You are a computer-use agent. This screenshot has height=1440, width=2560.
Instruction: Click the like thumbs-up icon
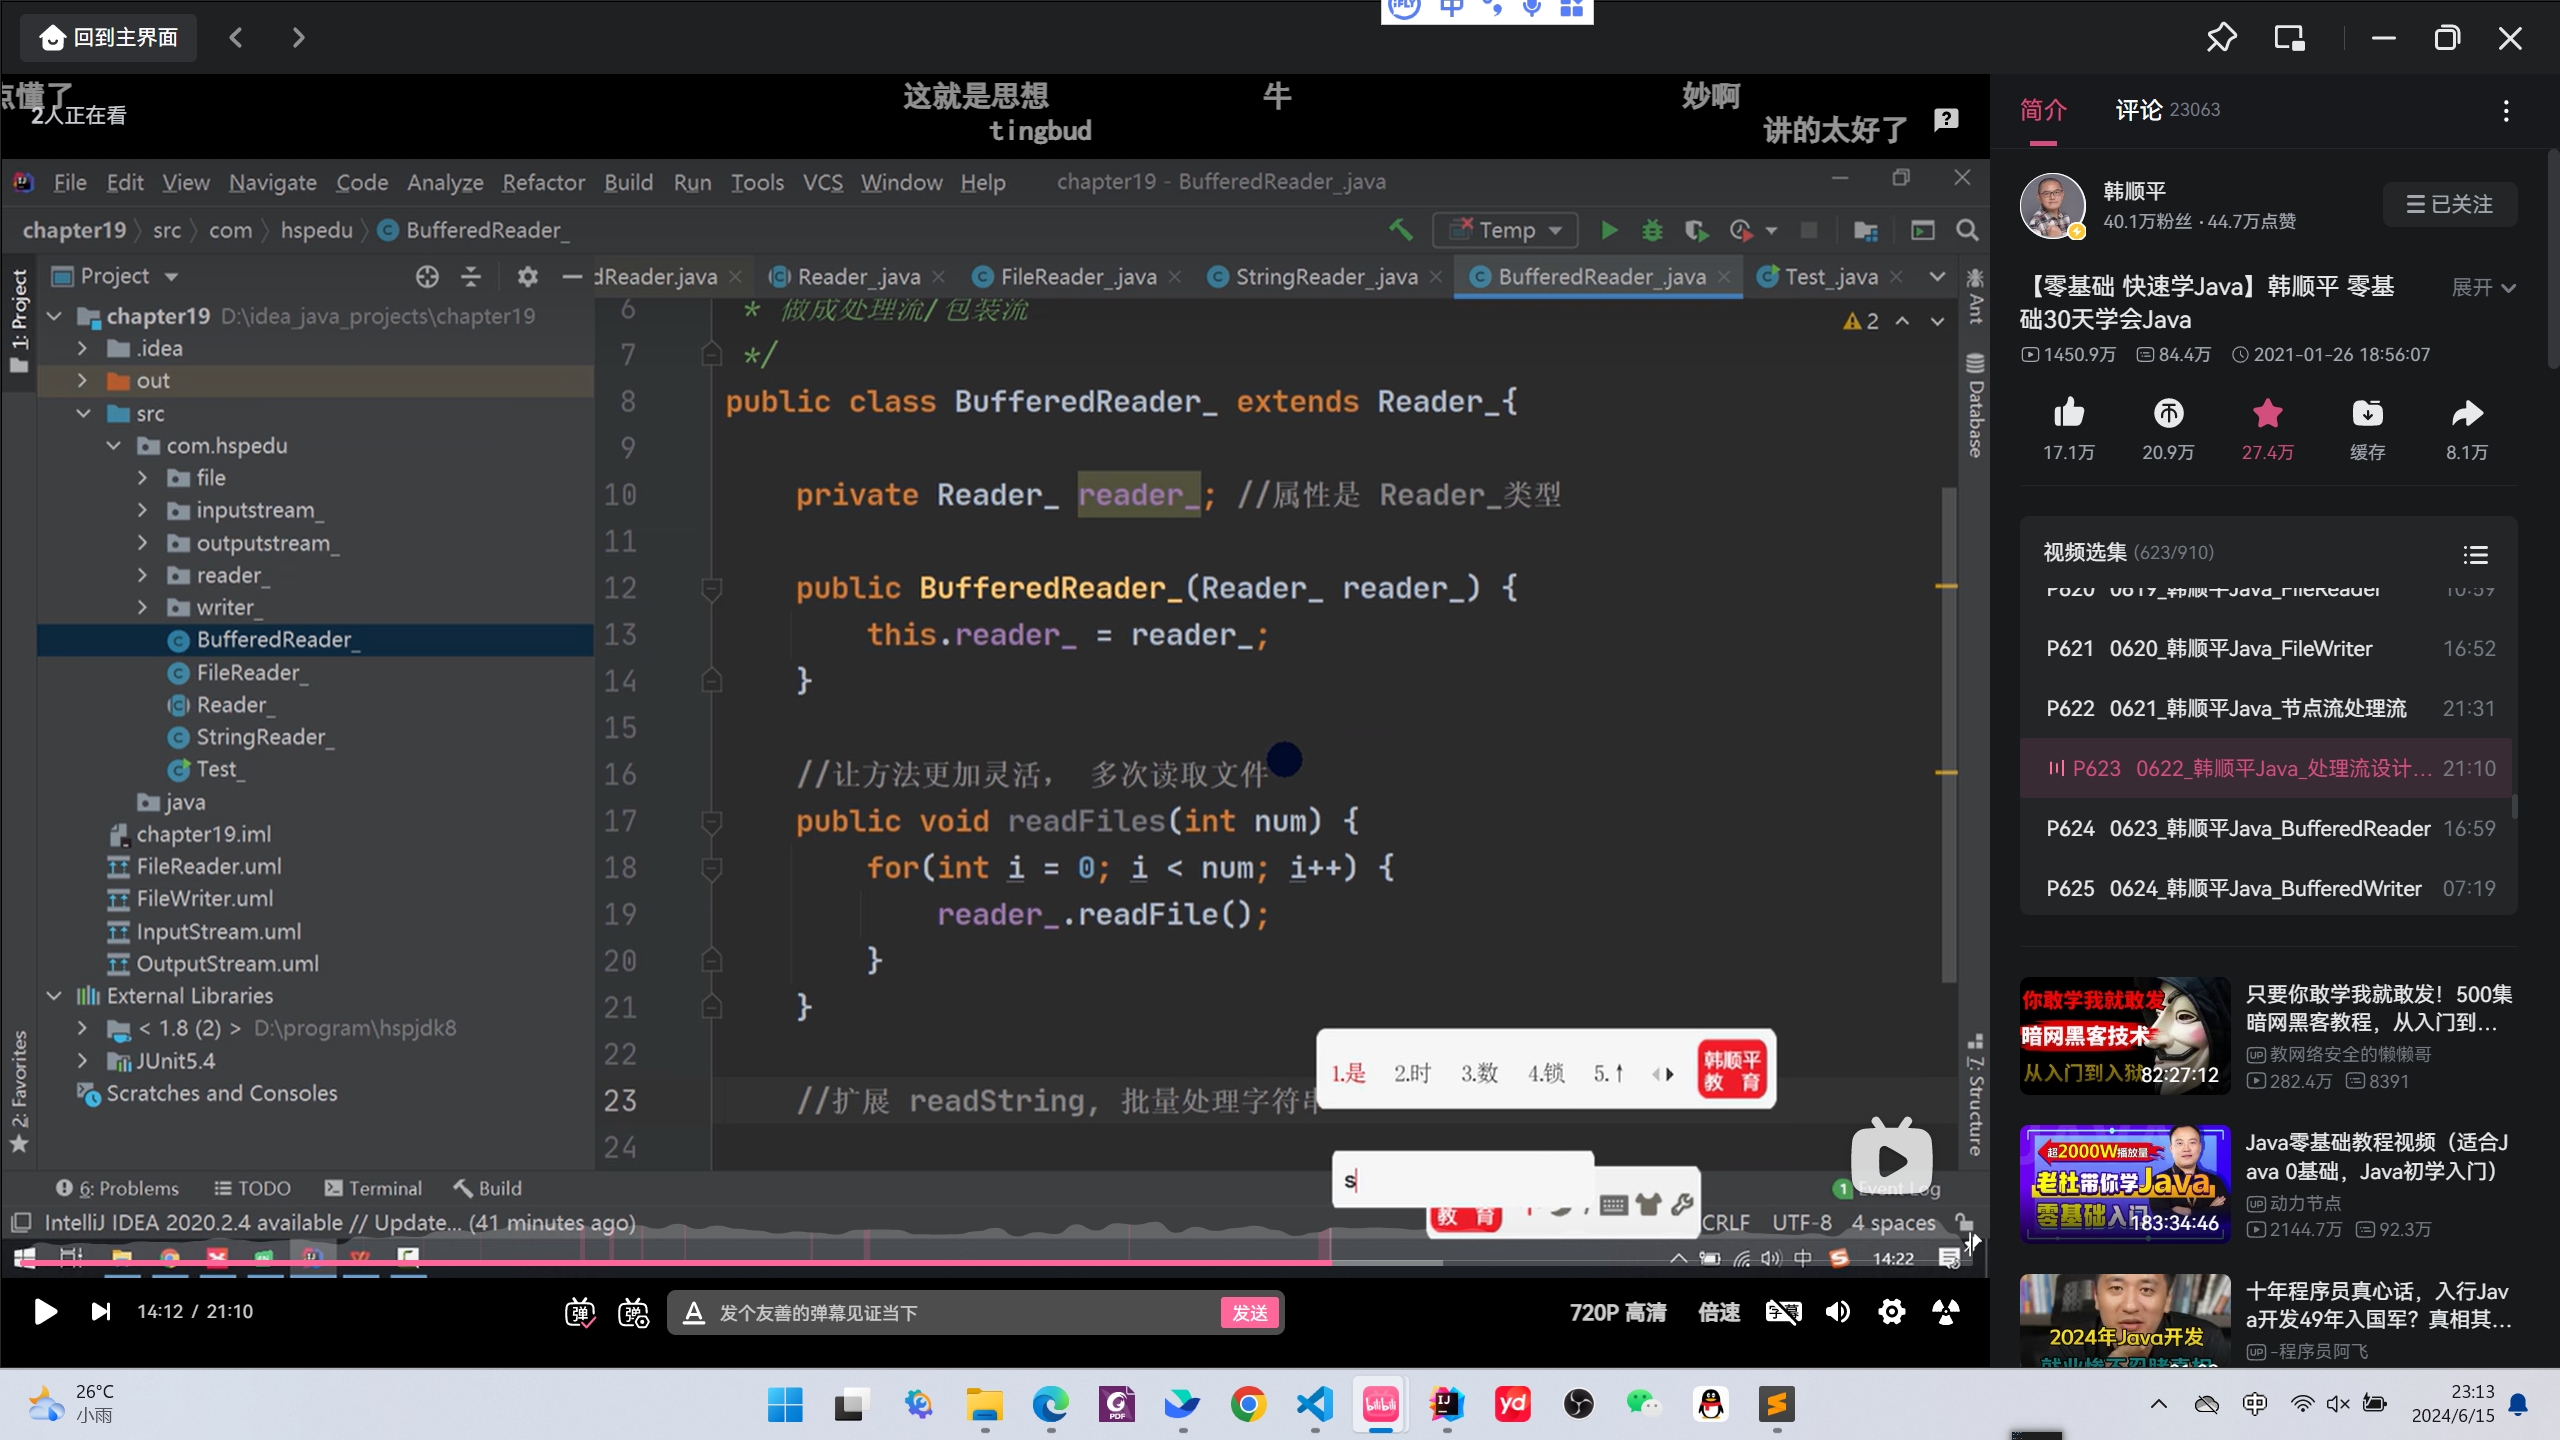(x=2068, y=413)
